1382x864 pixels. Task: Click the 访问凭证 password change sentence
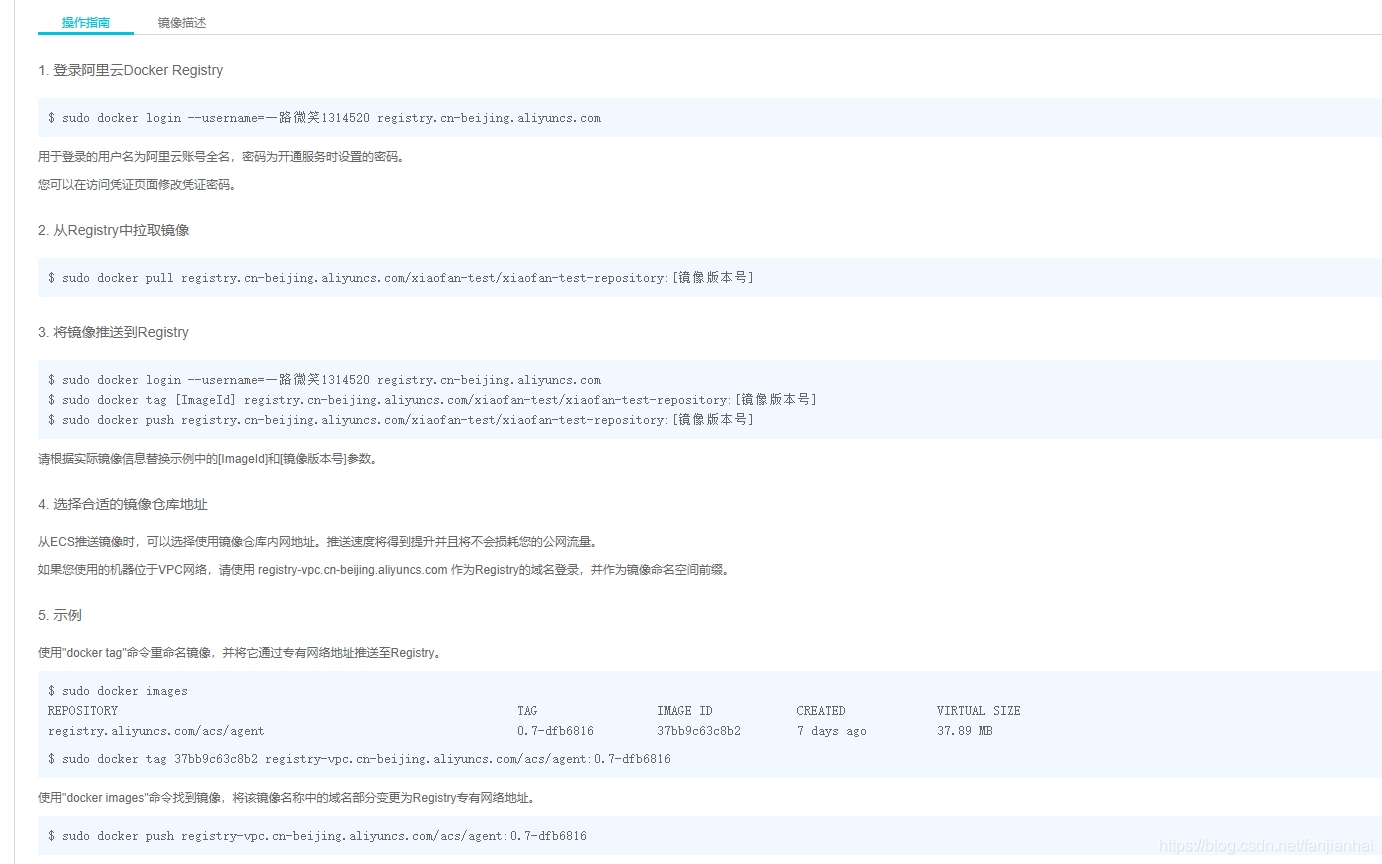point(137,185)
